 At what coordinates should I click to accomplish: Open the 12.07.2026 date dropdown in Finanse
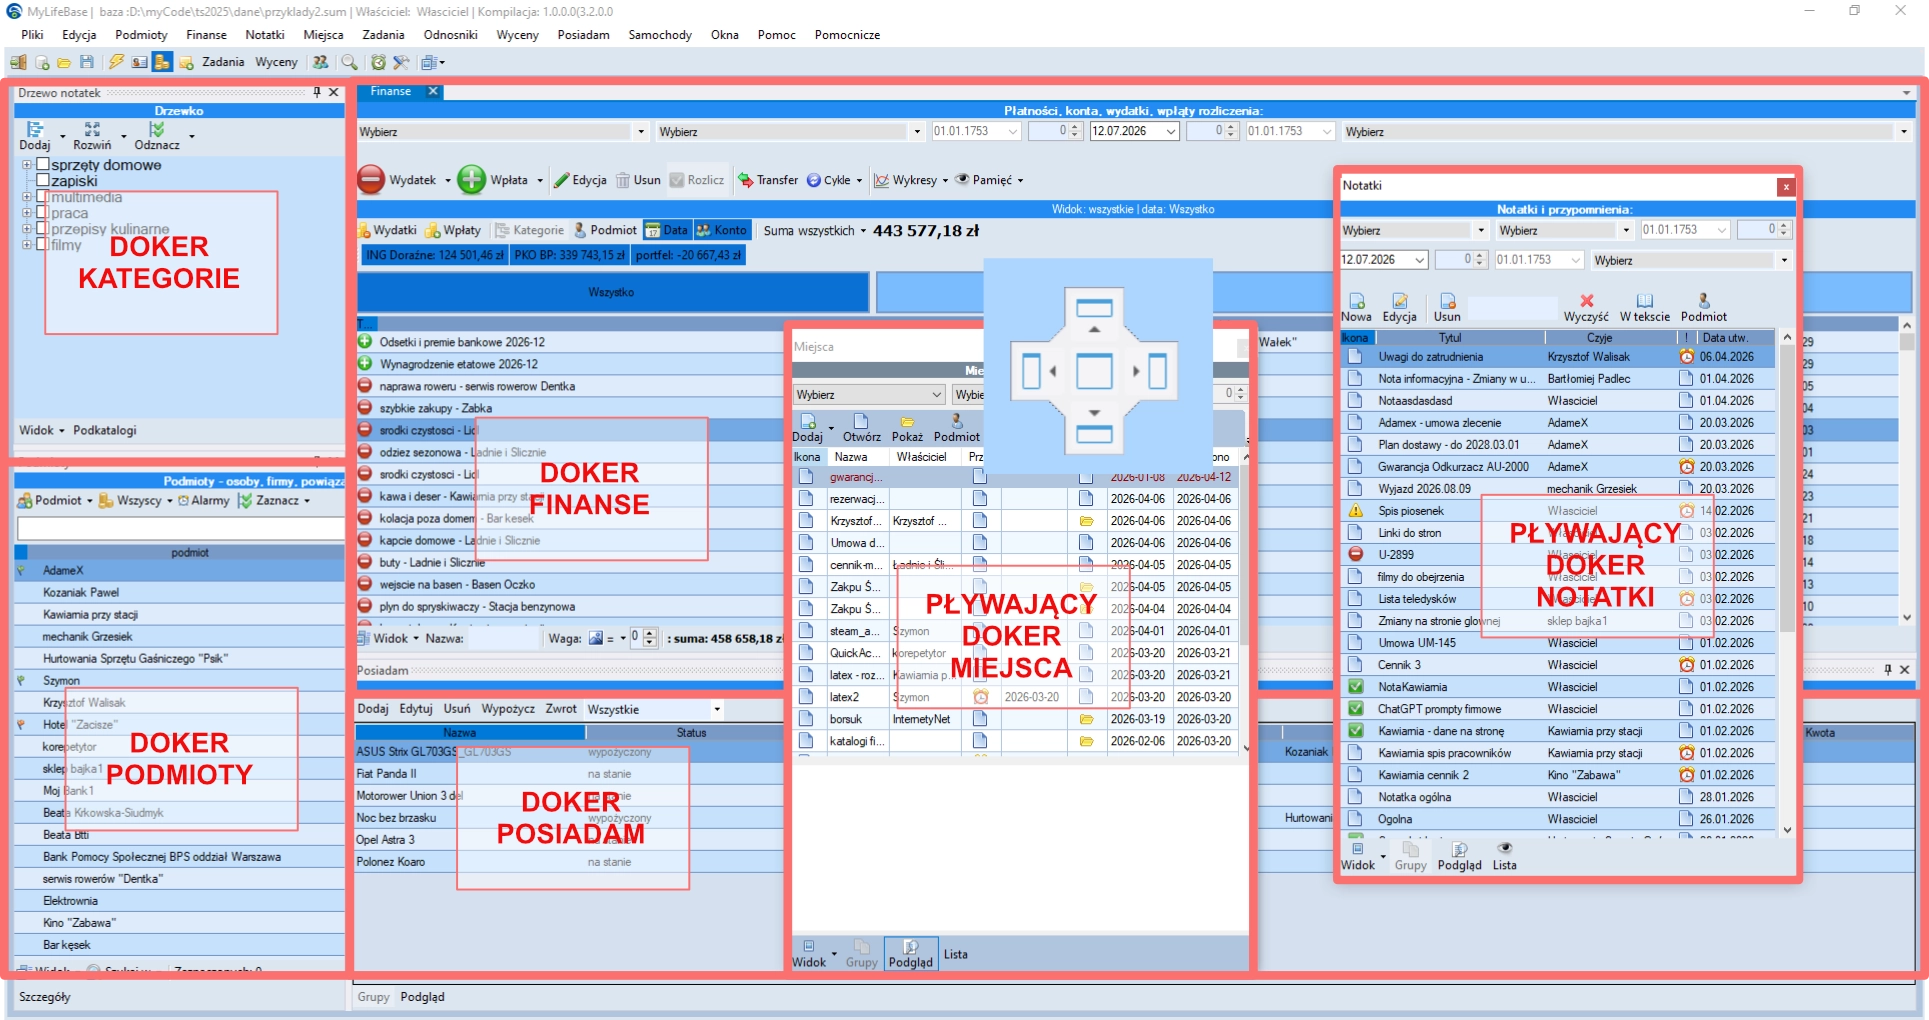click(1171, 131)
